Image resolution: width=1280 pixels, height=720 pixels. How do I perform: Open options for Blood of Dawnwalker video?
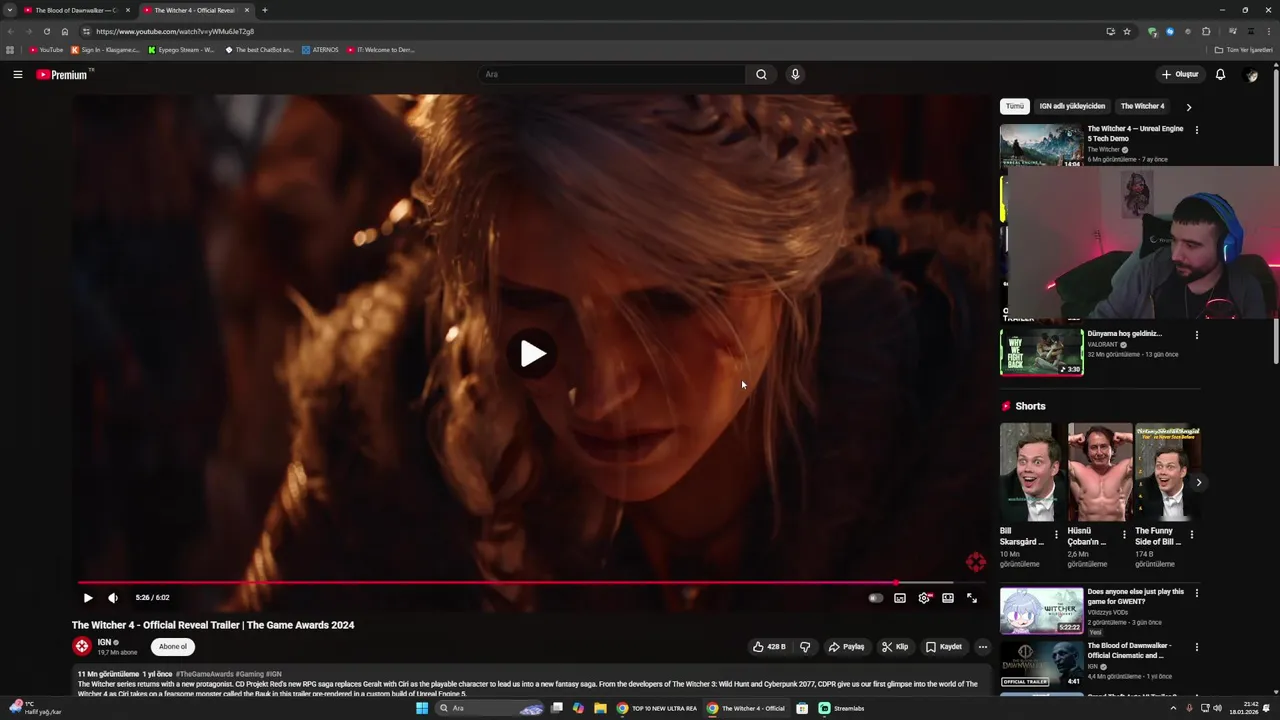pyautogui.click(x=1196, y=647)
